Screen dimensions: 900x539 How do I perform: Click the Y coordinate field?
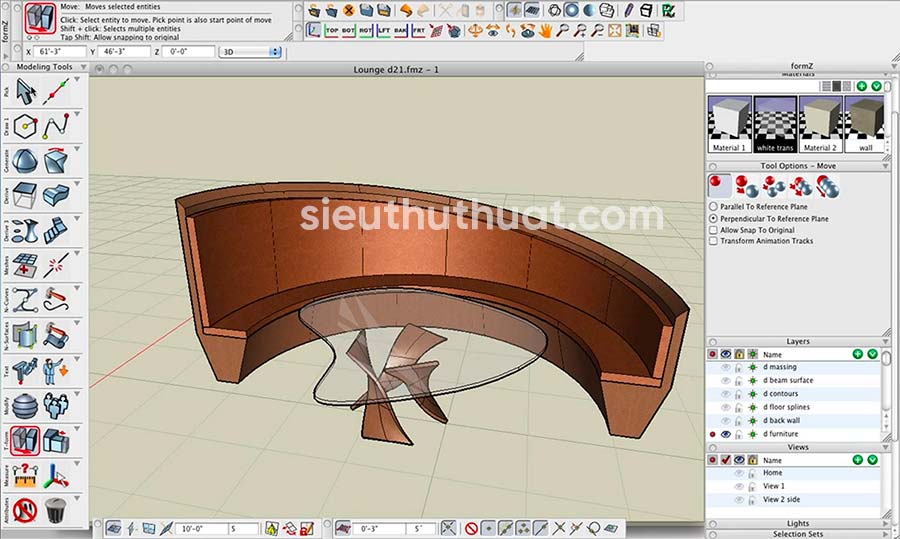[123, 52]
